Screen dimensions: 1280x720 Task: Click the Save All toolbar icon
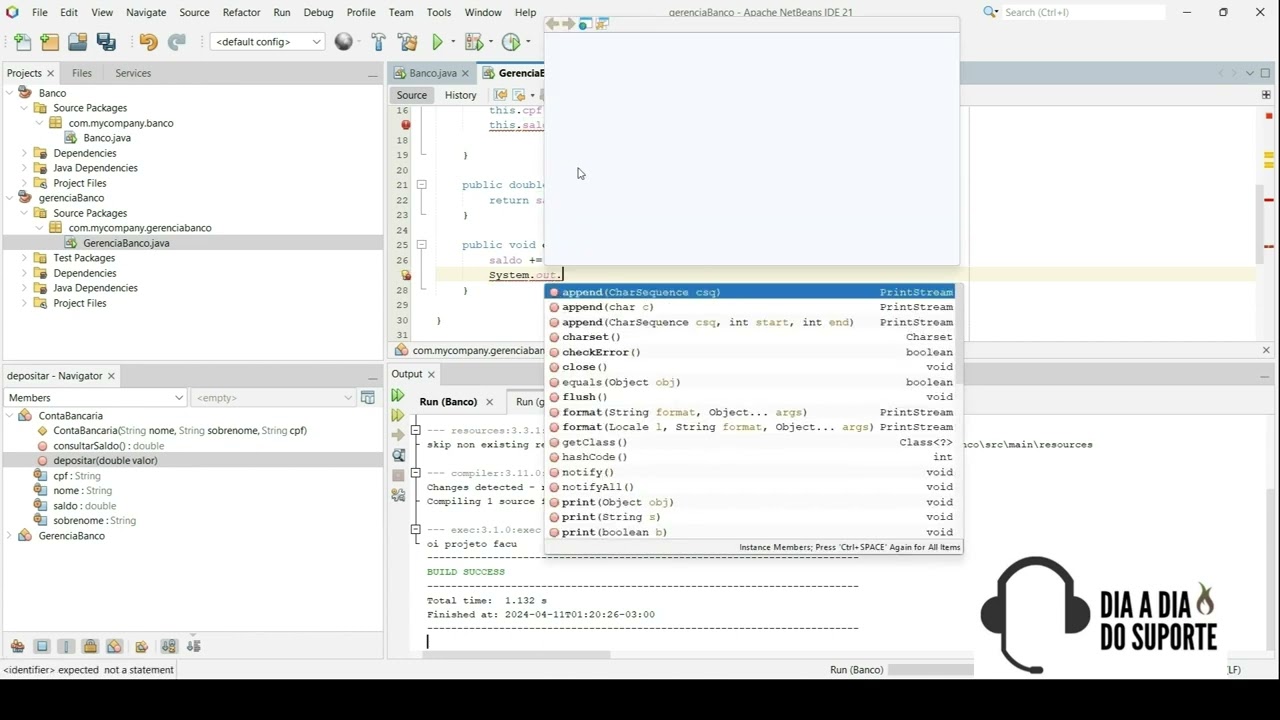pyautogui.click(x=106, y=42)
